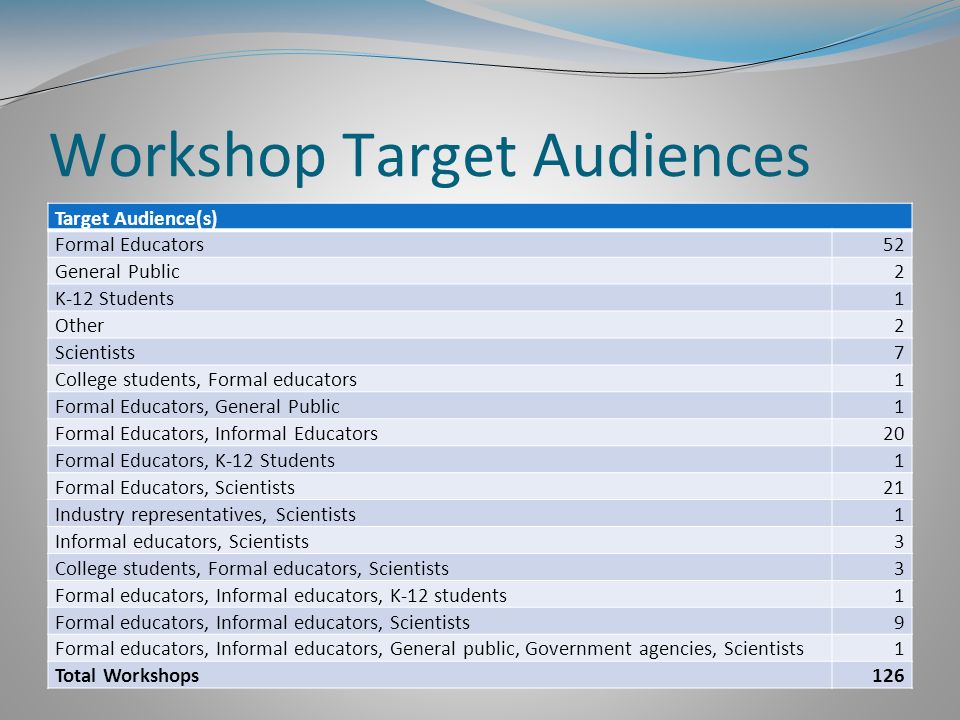This screenshot has width=960, height=720.
Task: Click 'Formal educators, Informal educators, K-12 students' row
Action: tap(479, 595)
